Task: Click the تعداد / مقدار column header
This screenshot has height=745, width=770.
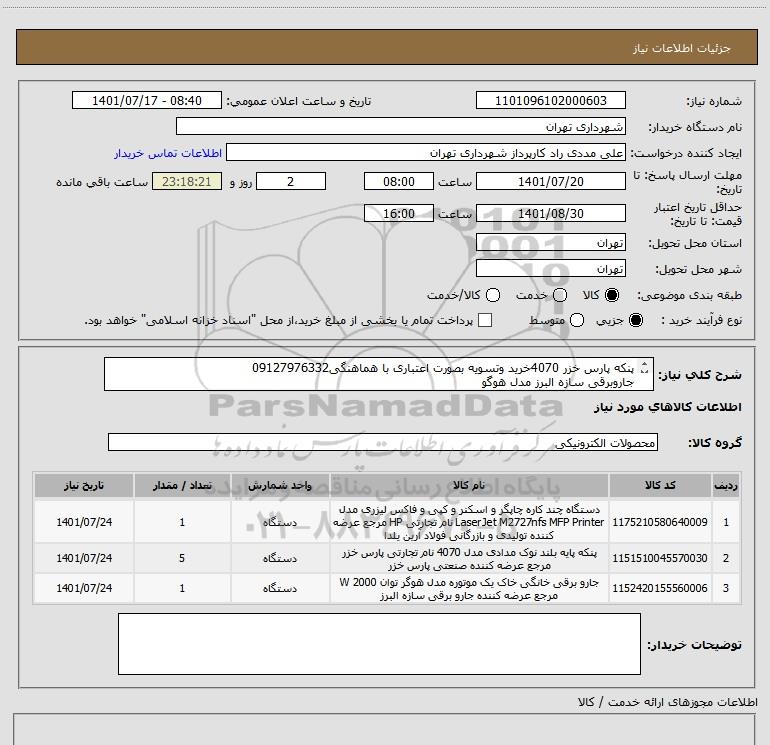Action: pos(182,486)
